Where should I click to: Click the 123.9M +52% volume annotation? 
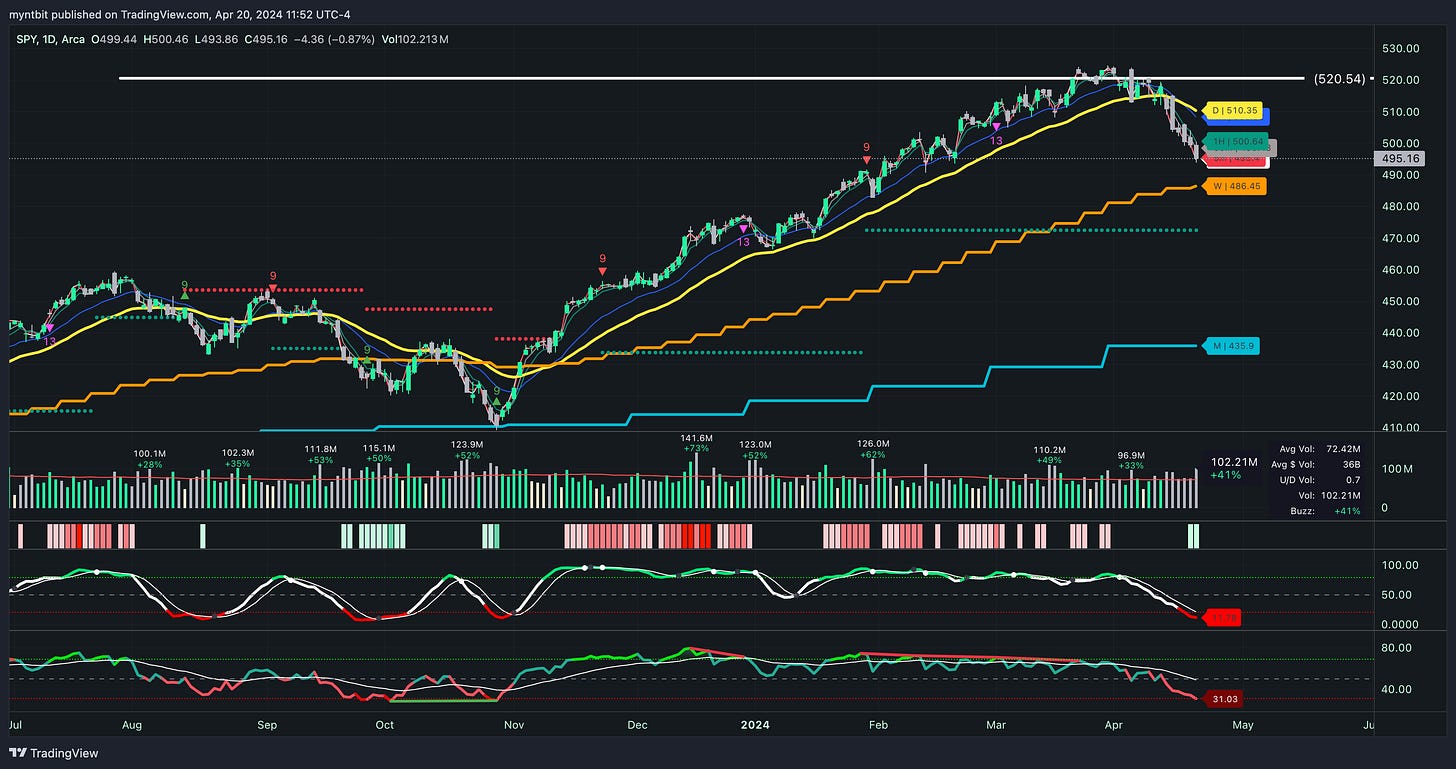[466, 449]
